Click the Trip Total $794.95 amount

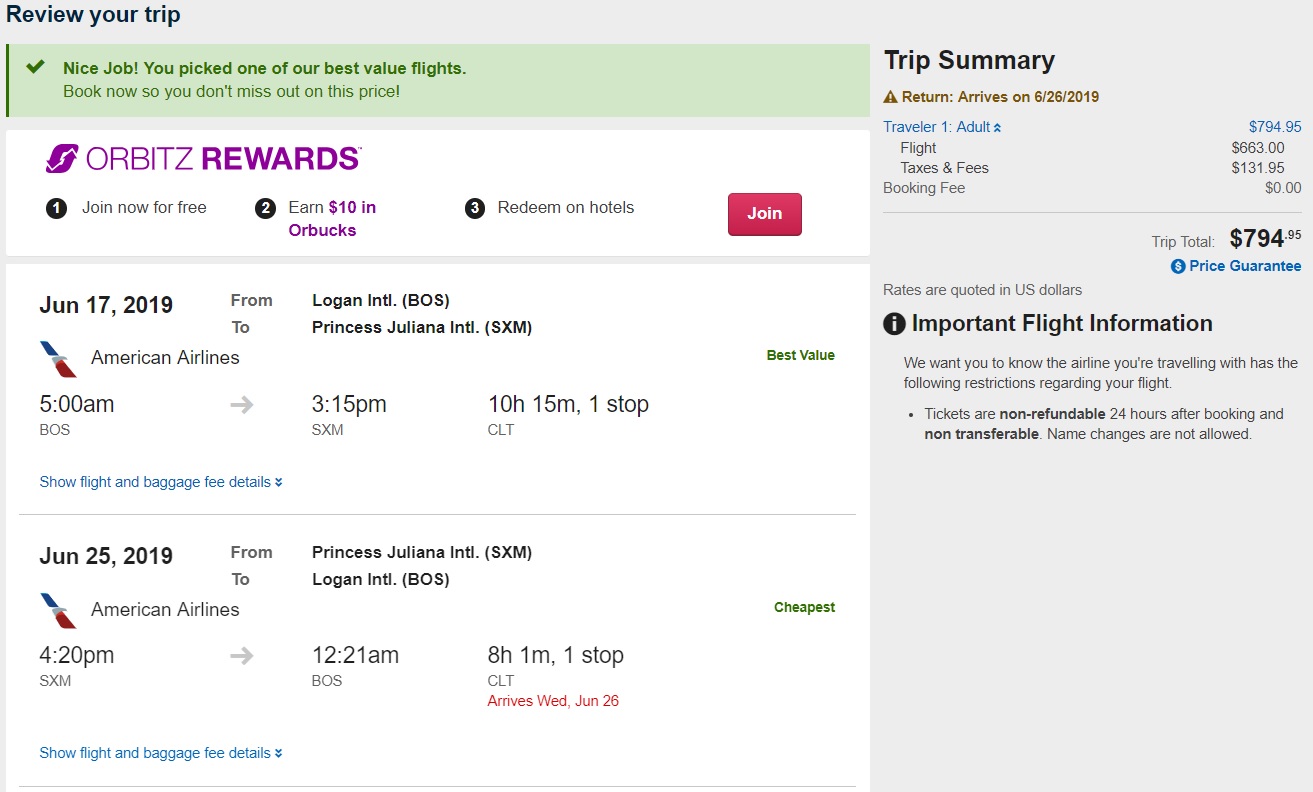(1265, 239)
